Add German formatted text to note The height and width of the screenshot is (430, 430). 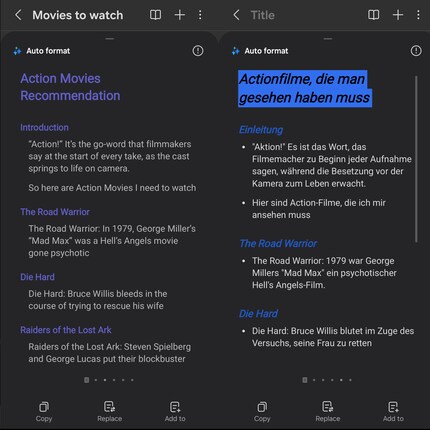(393, 412)
